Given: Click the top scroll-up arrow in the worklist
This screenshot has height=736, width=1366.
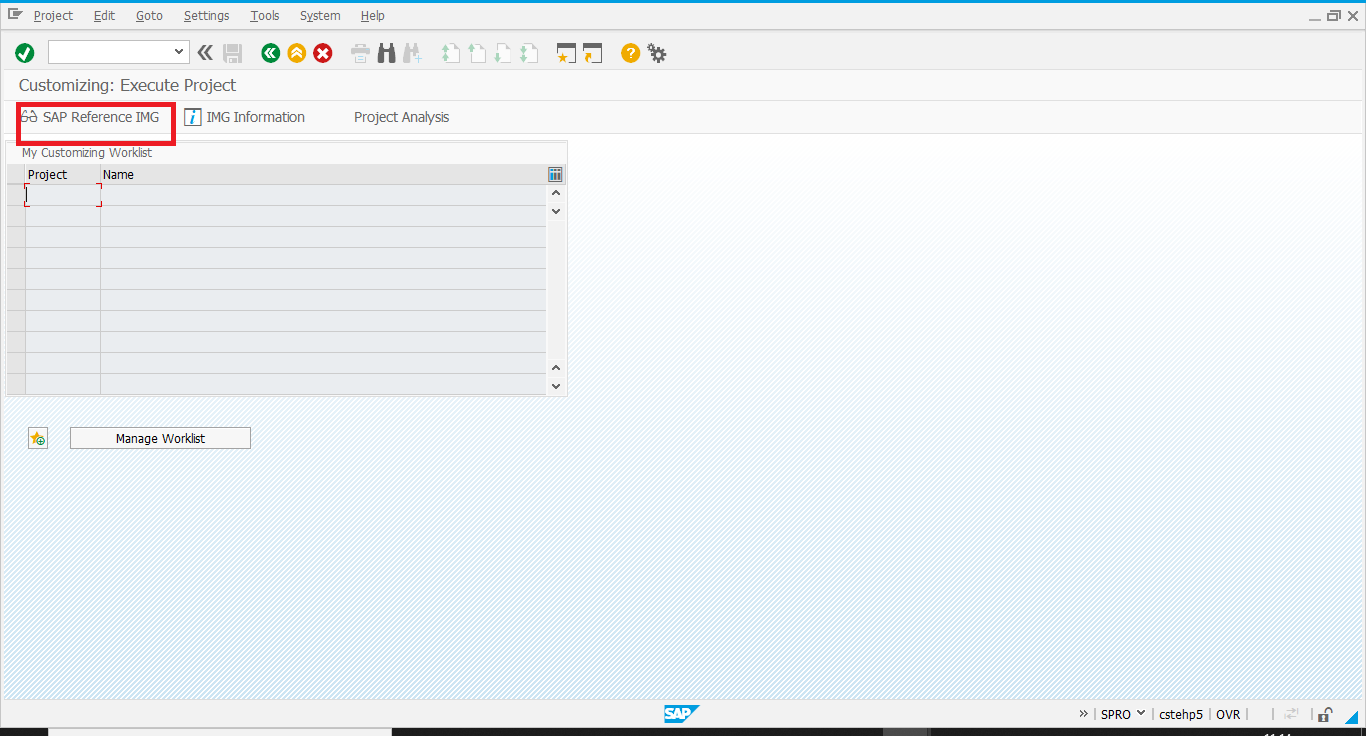Looking at the screenshot, I should [x=556, y=193].
